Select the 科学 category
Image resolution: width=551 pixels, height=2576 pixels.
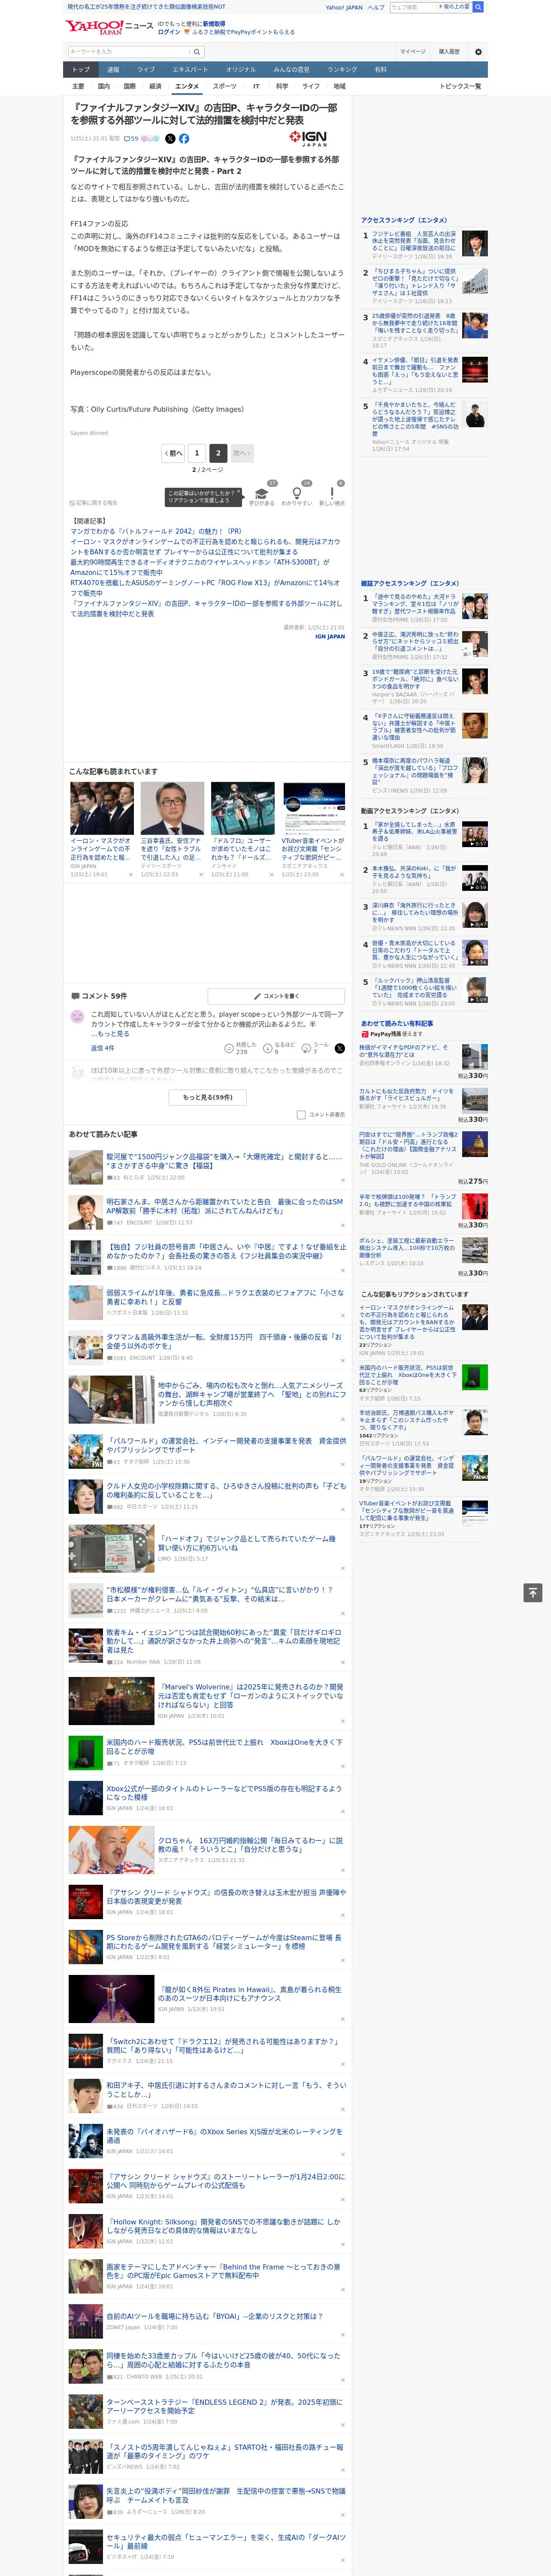tap(282, 86)
